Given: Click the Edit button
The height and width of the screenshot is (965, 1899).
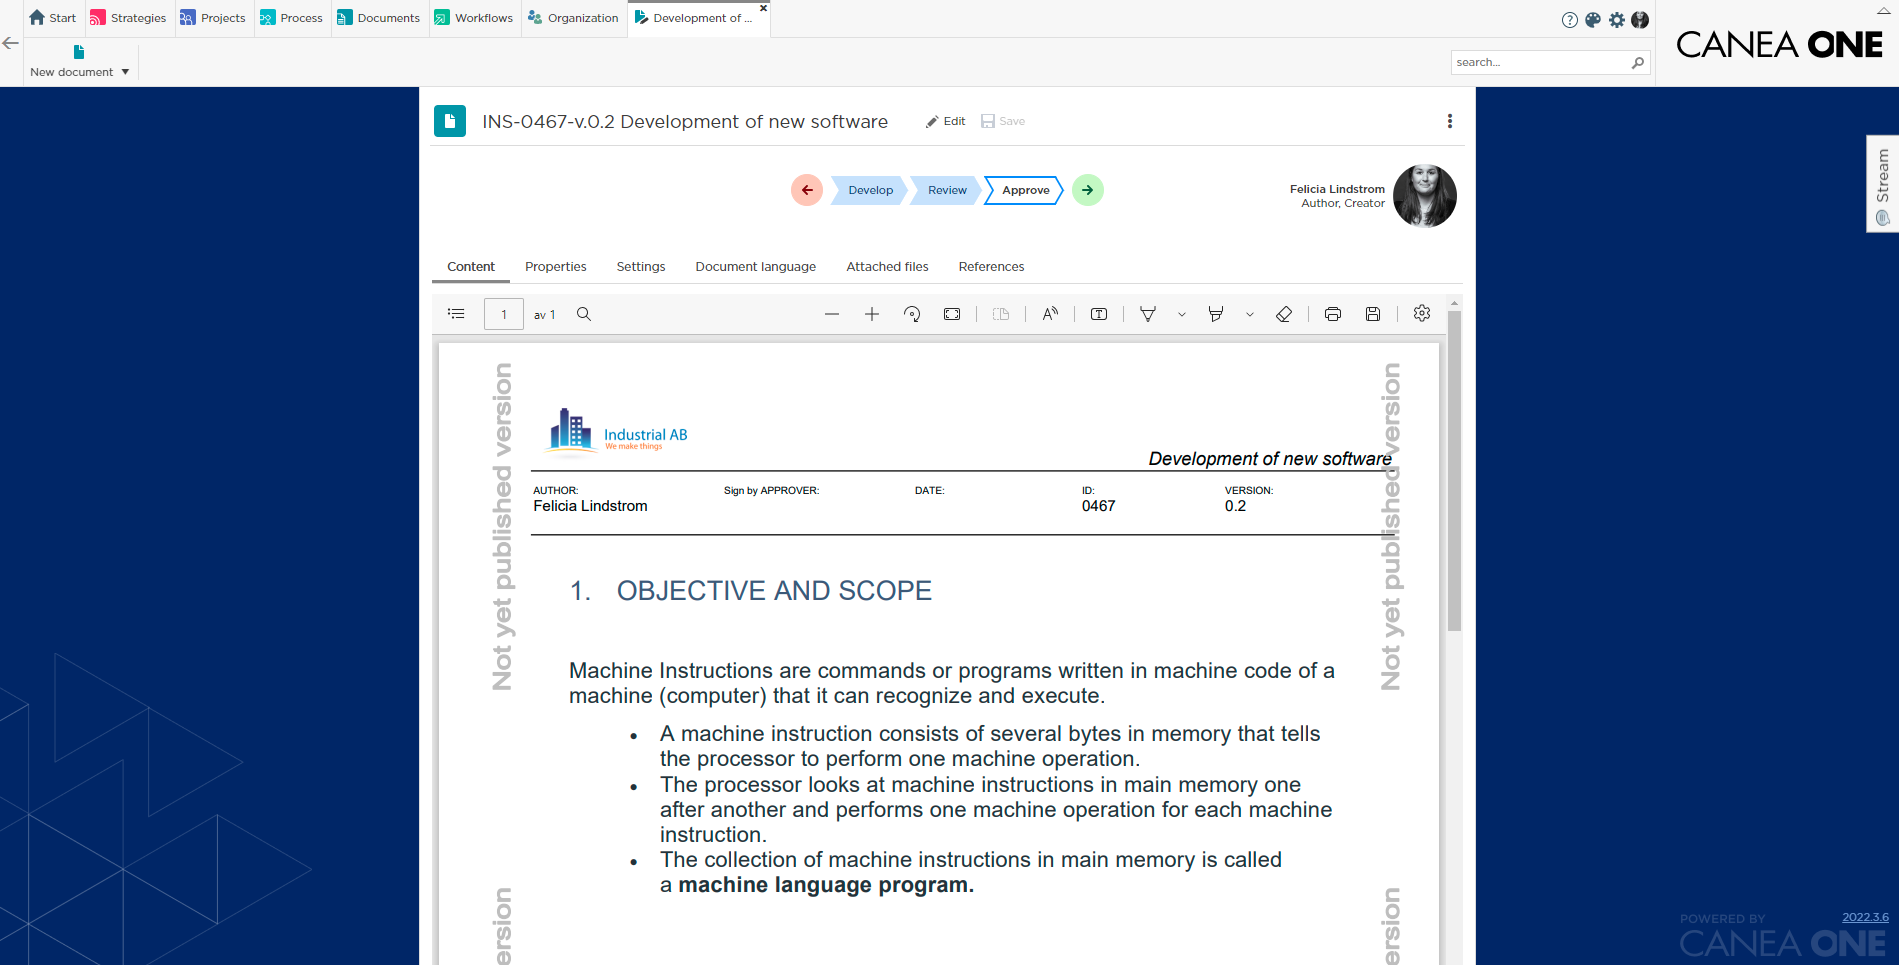Looking at the screenshot, I should click(945, 121).
